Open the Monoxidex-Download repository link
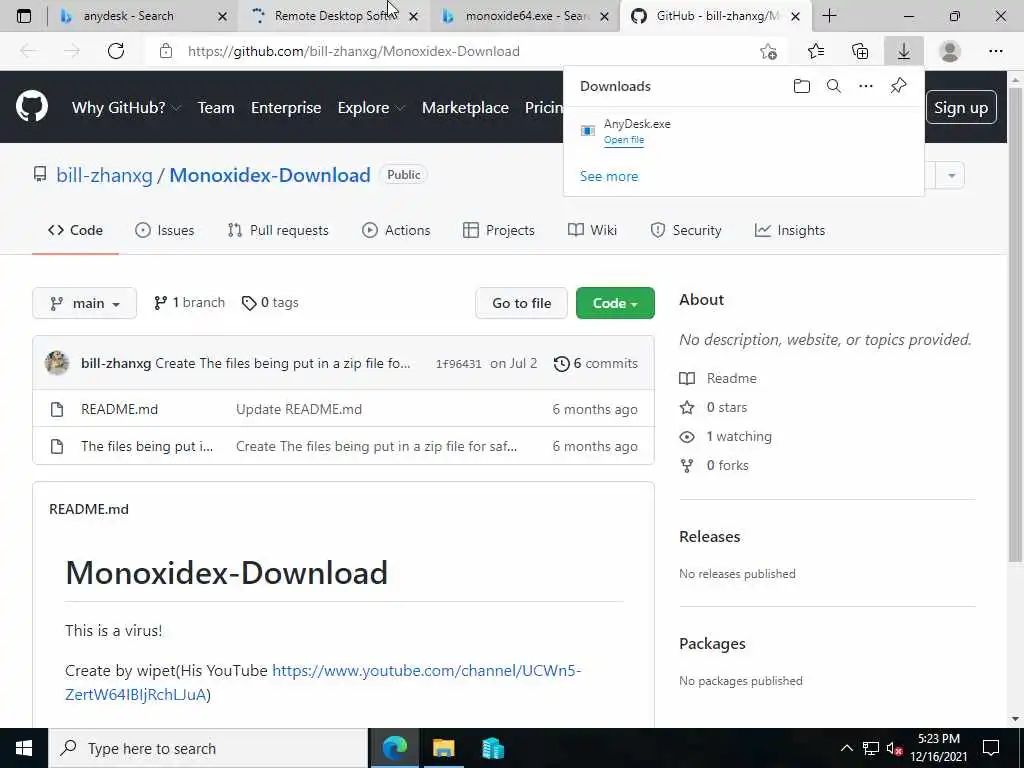Screen dimensions: 1024x768 [270, 175]
